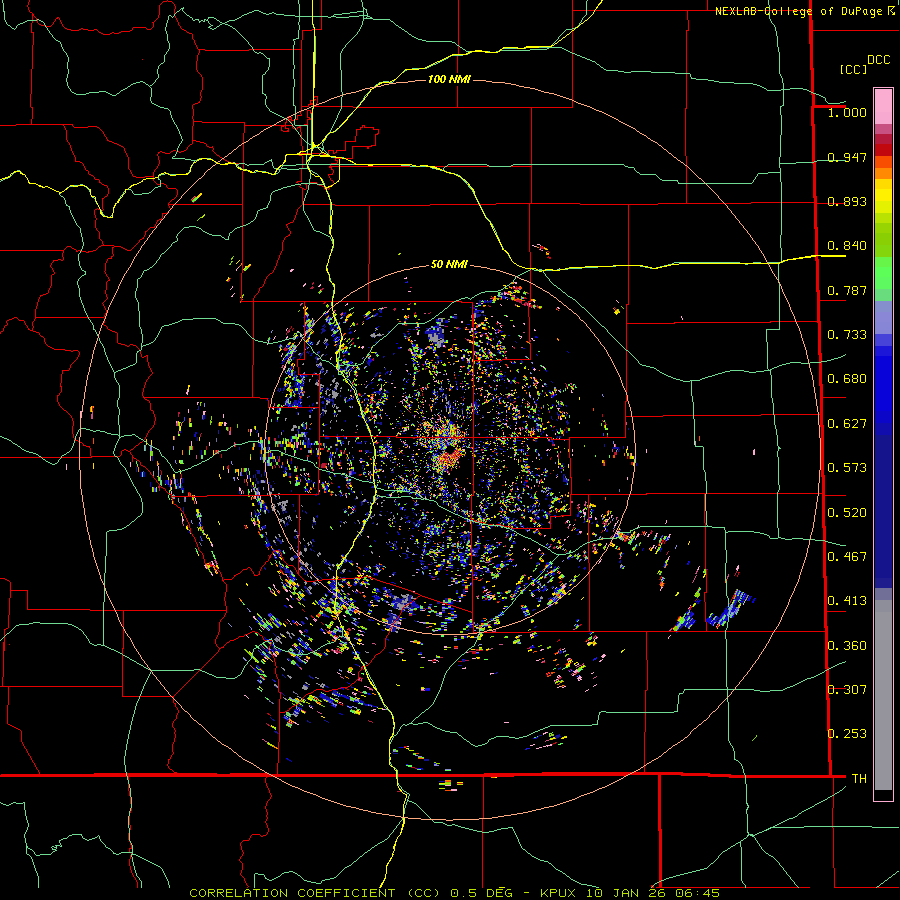Select the 0.840 scale value

pos(847,246)
